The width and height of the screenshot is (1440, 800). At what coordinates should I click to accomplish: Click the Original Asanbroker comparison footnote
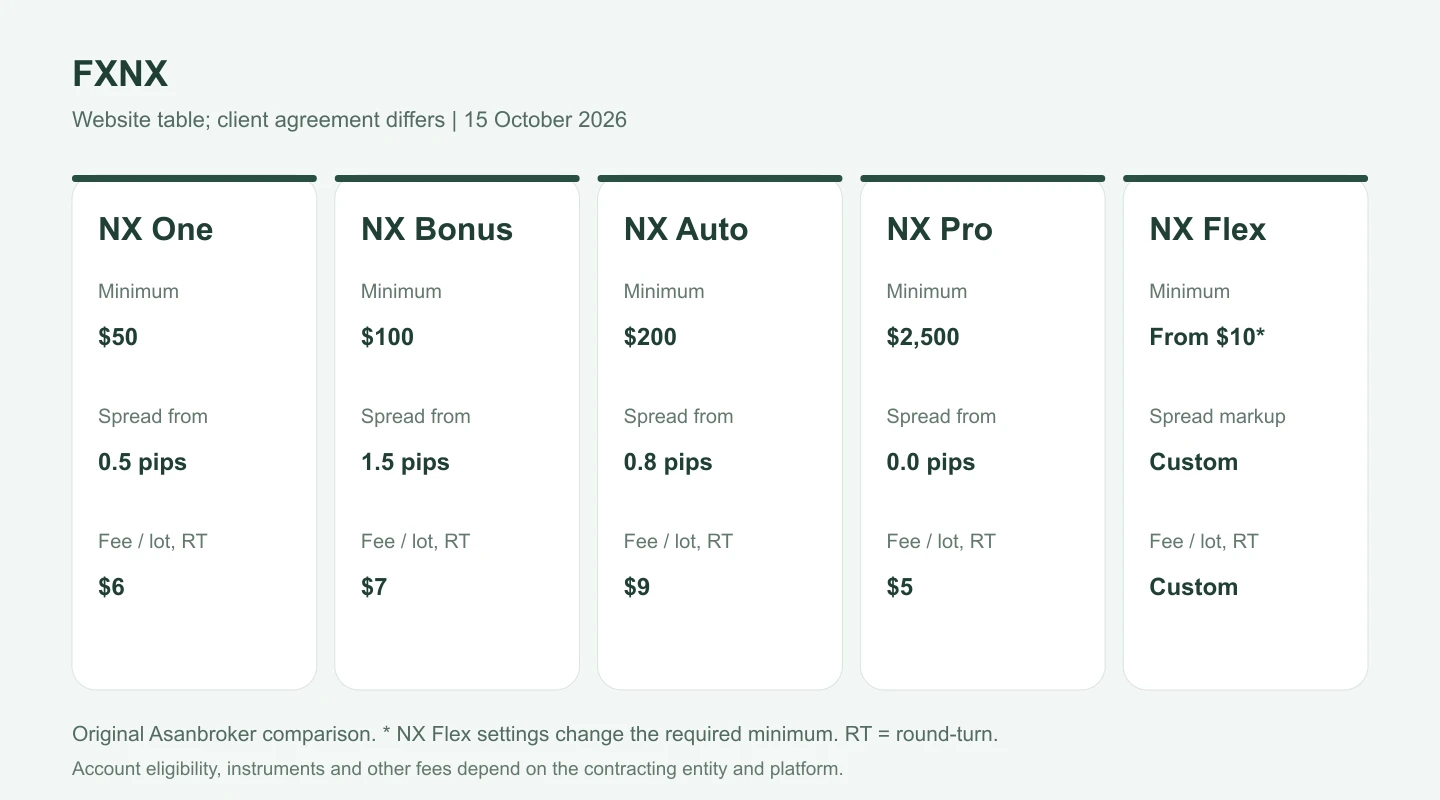pos(224,734)
